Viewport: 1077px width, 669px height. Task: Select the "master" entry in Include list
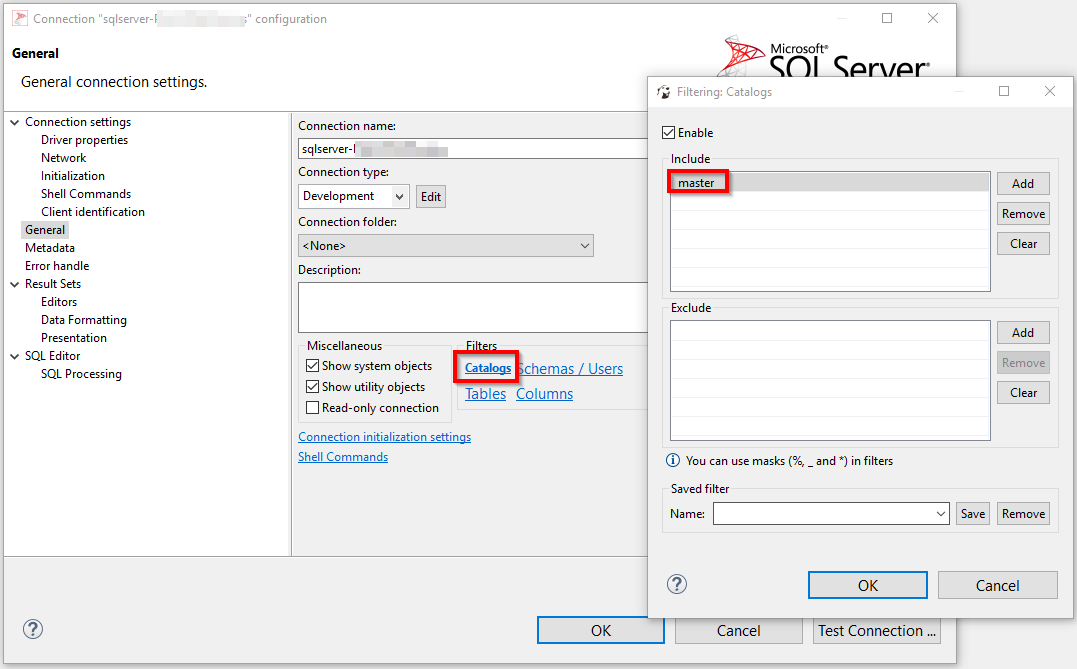click(x=697, y=183)
